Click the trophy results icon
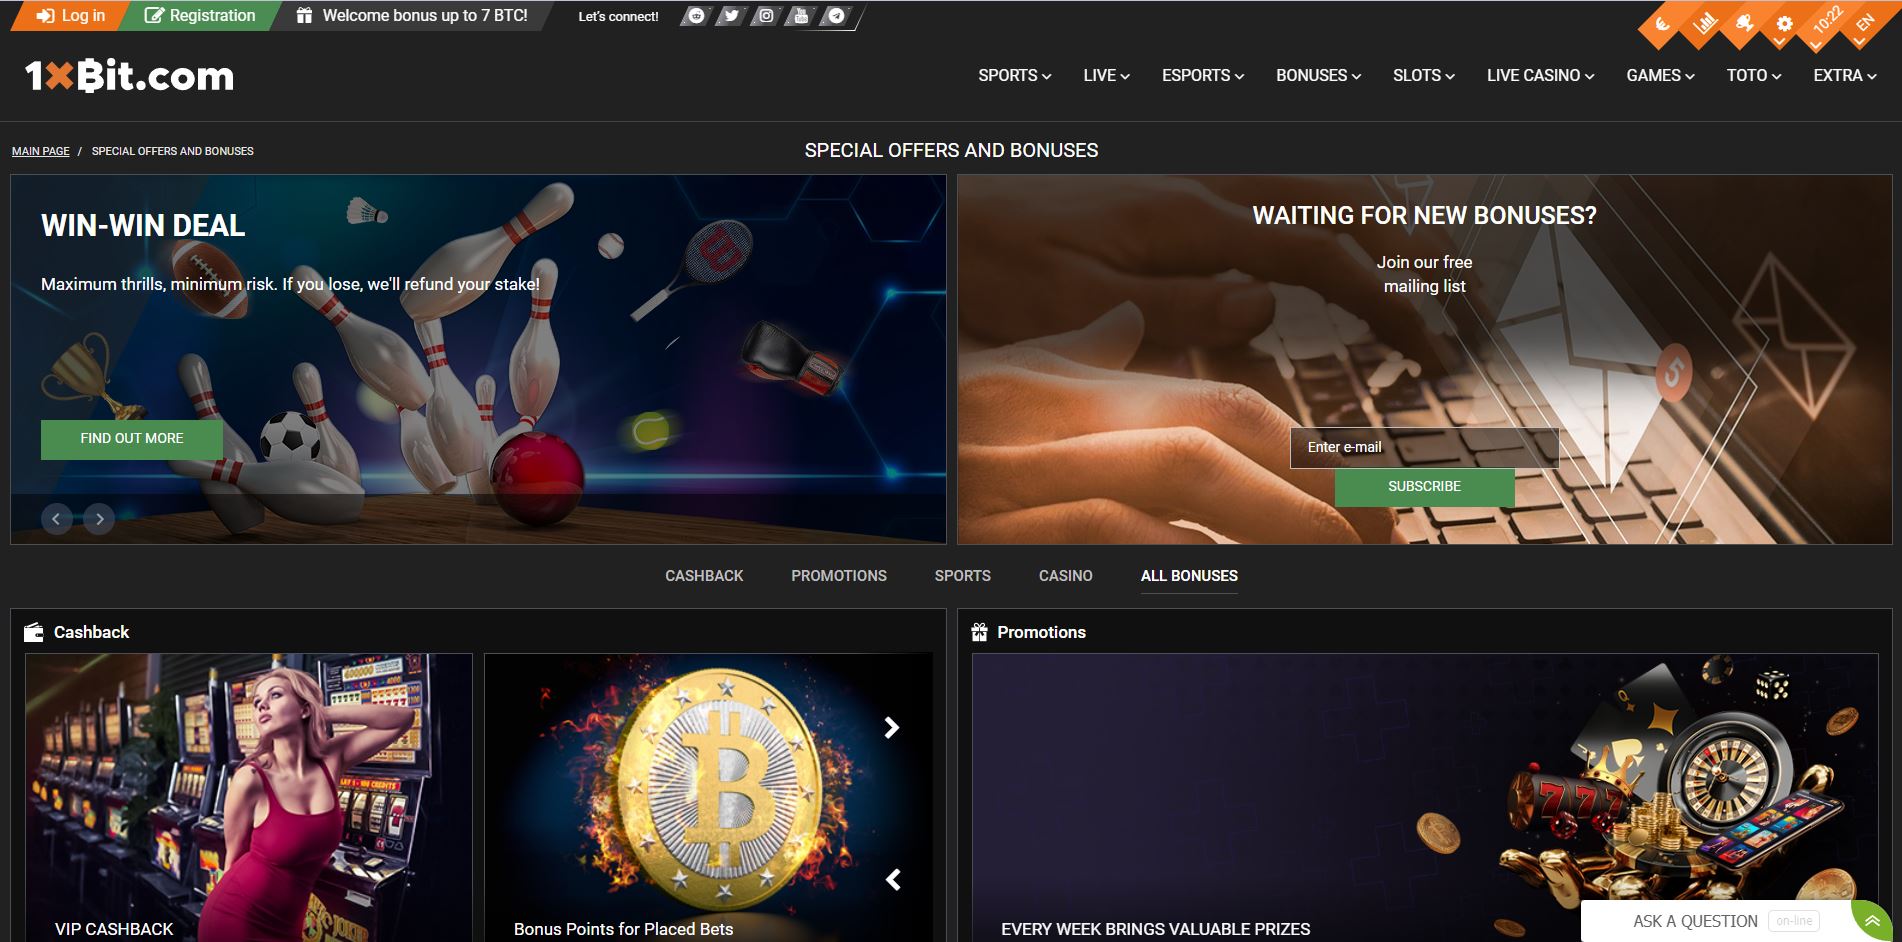 click(1744, 24)
